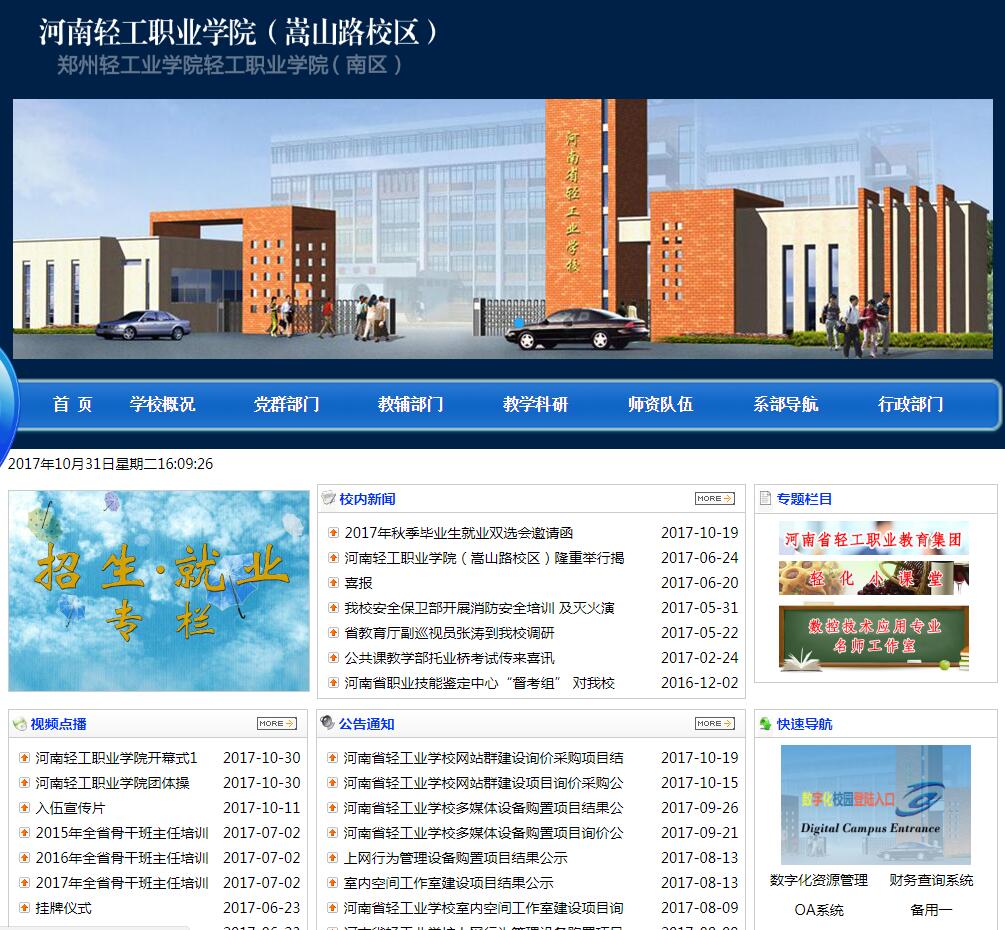Image resolution: width=1005 pixels, height=930 pixels.
Task: Open video 2017年全省骨干班主任培训
Action: pyautogui.click(x=122, y=883)
